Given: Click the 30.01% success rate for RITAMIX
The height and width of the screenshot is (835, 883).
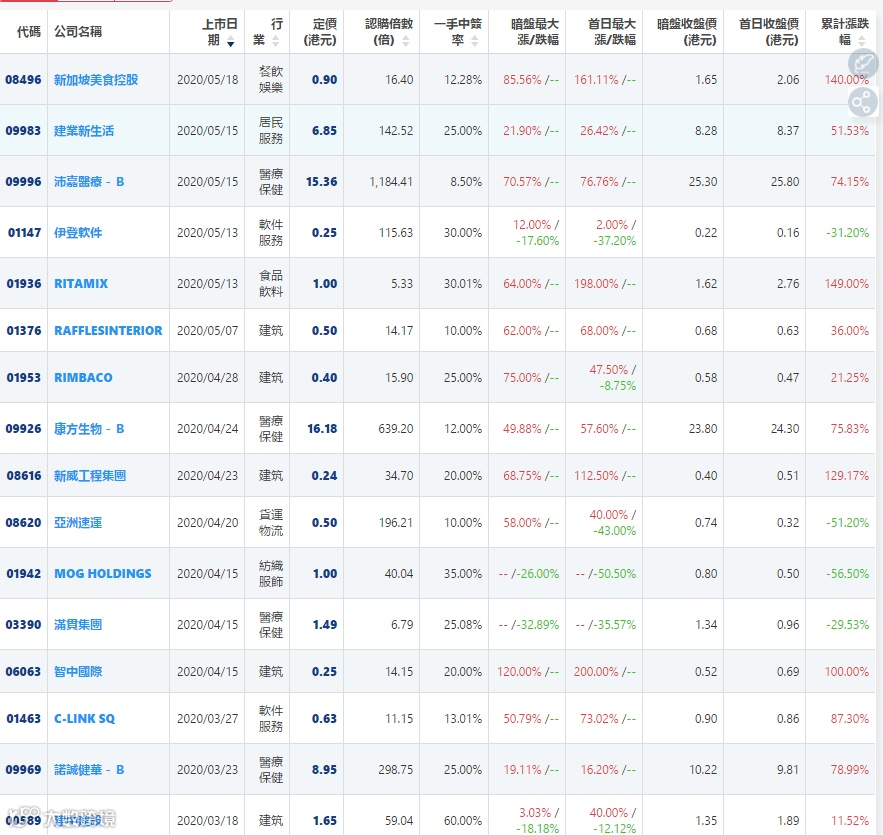Looking at the screenshot, I should 463,284.
